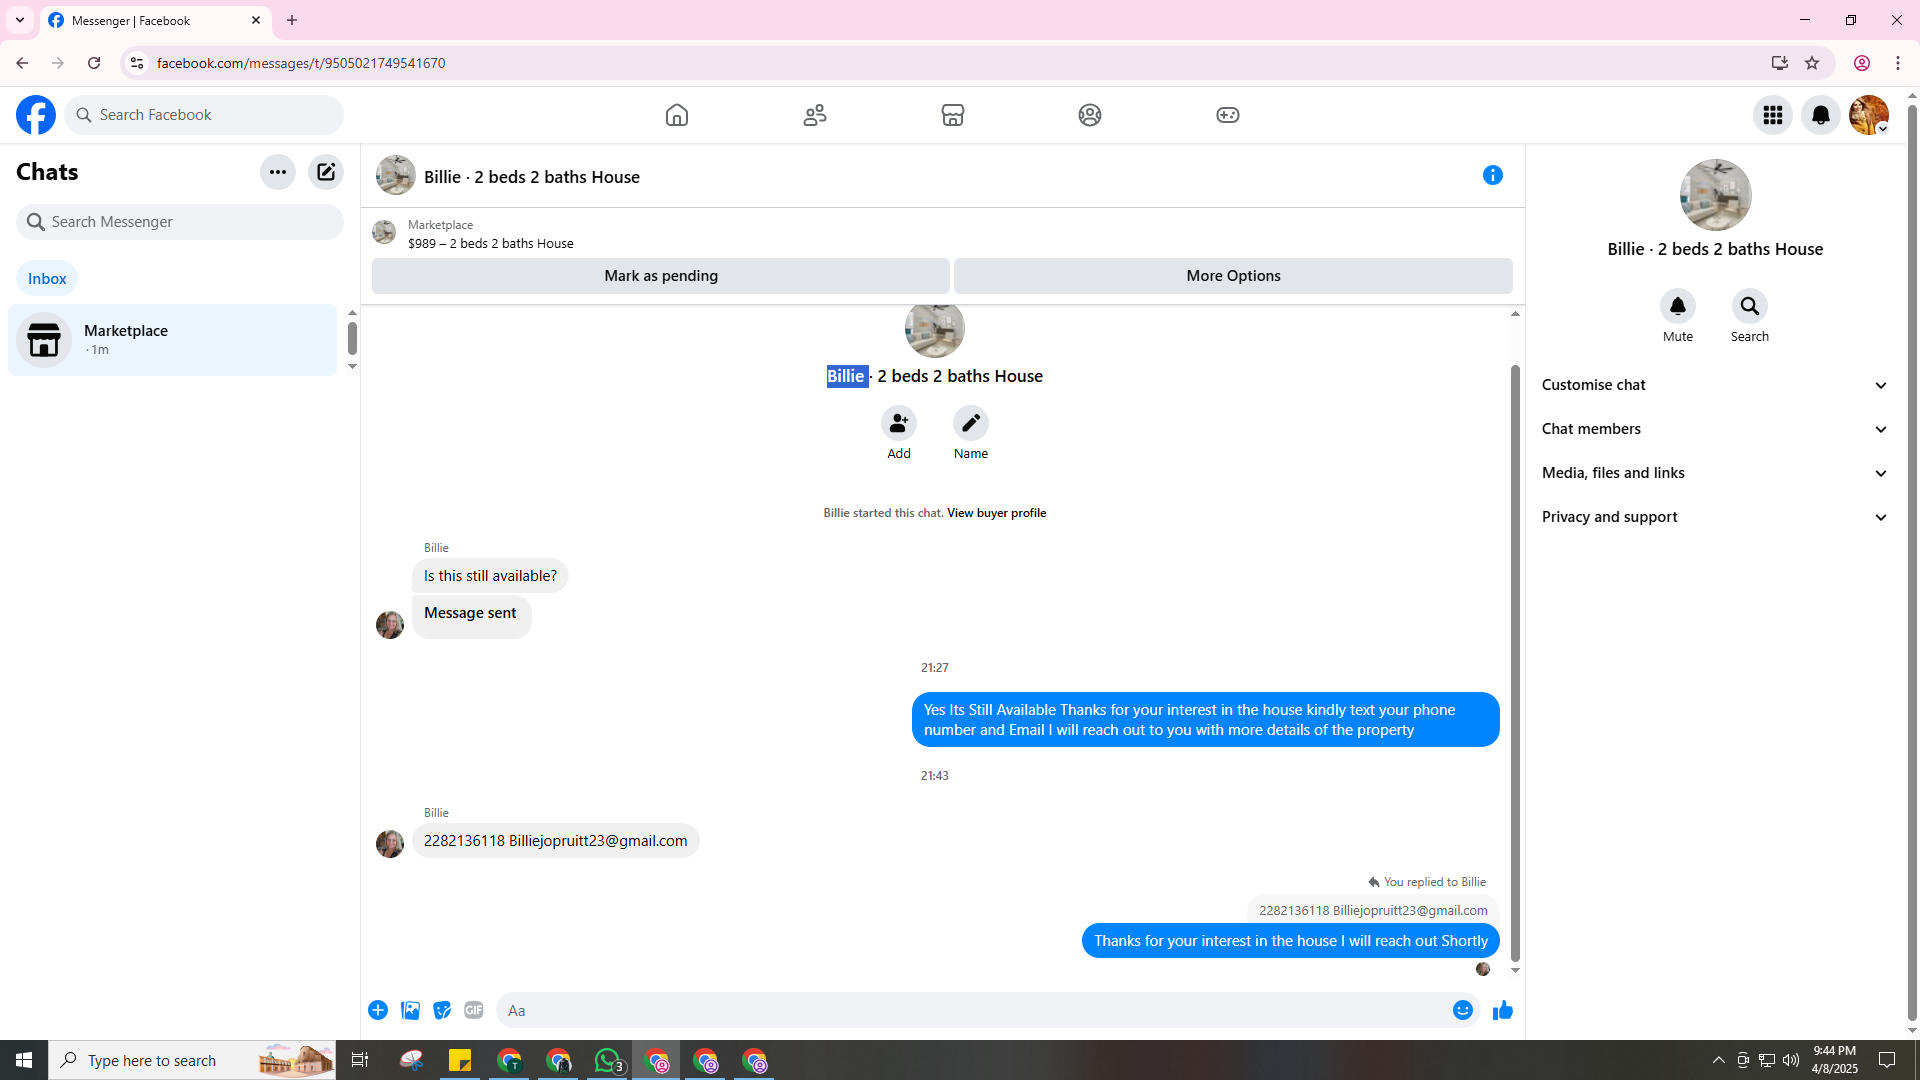Viewport: 1920px width, 1080px height.
Task: Open notifications bell icon
Action: click(1820, 115)
